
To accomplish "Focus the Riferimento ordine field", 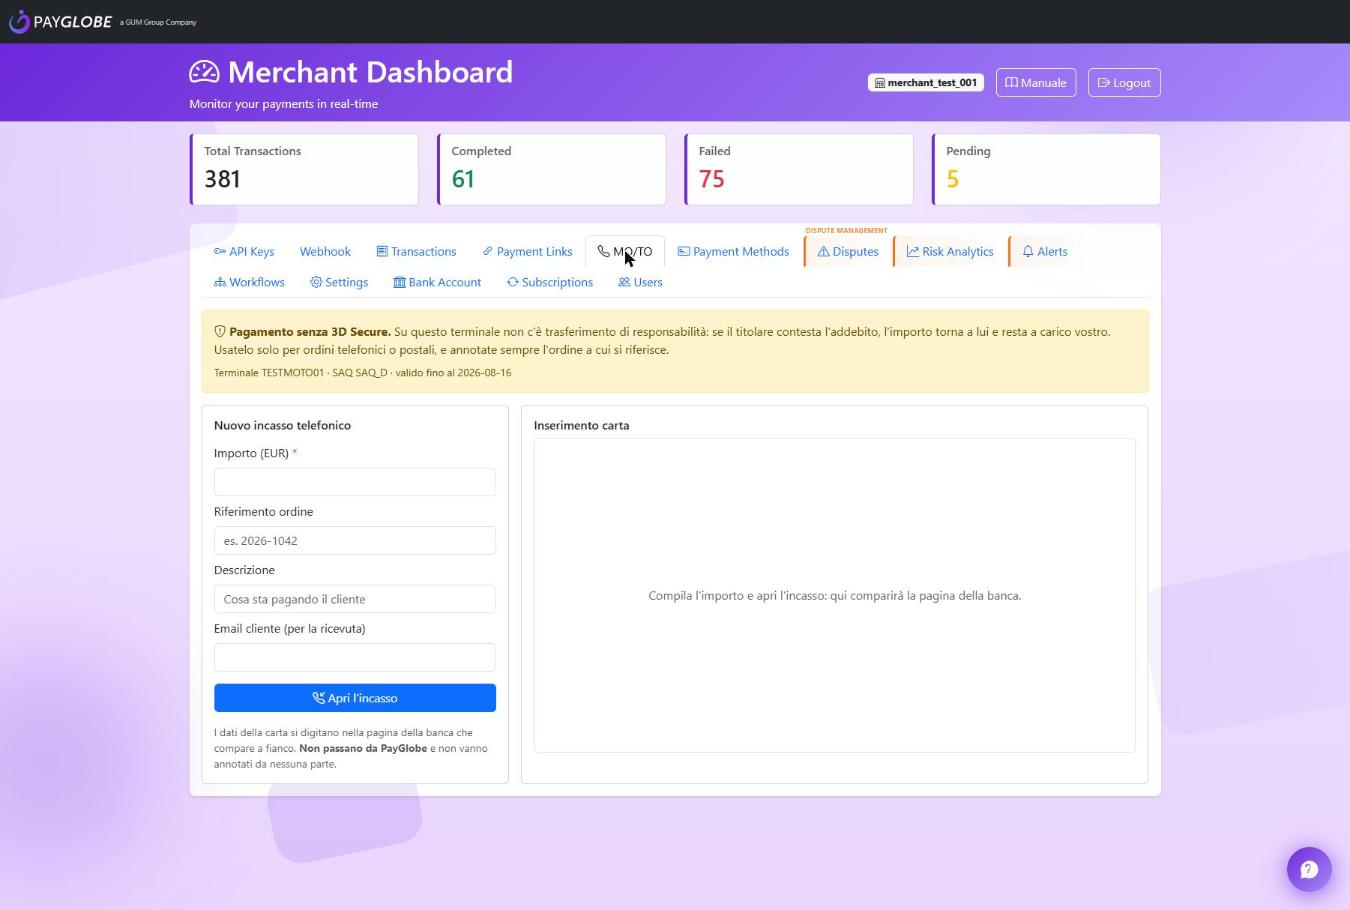I will click(x=355, y=540).
